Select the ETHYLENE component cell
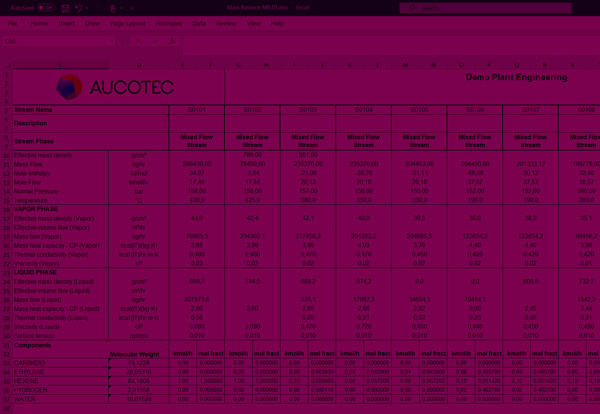This screenshot has height=414, width=600. [60, 372]
